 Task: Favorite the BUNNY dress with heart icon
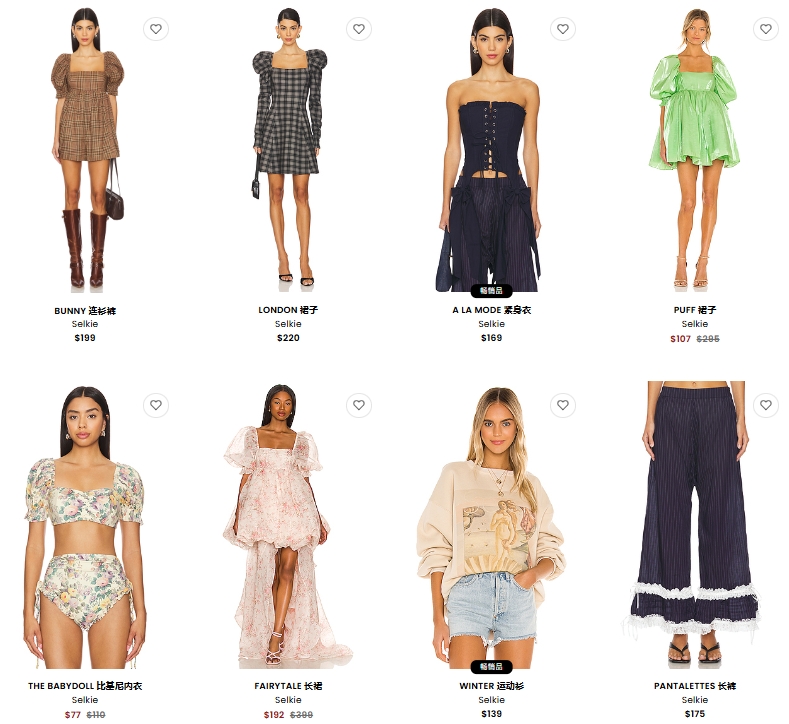(156, 29)
